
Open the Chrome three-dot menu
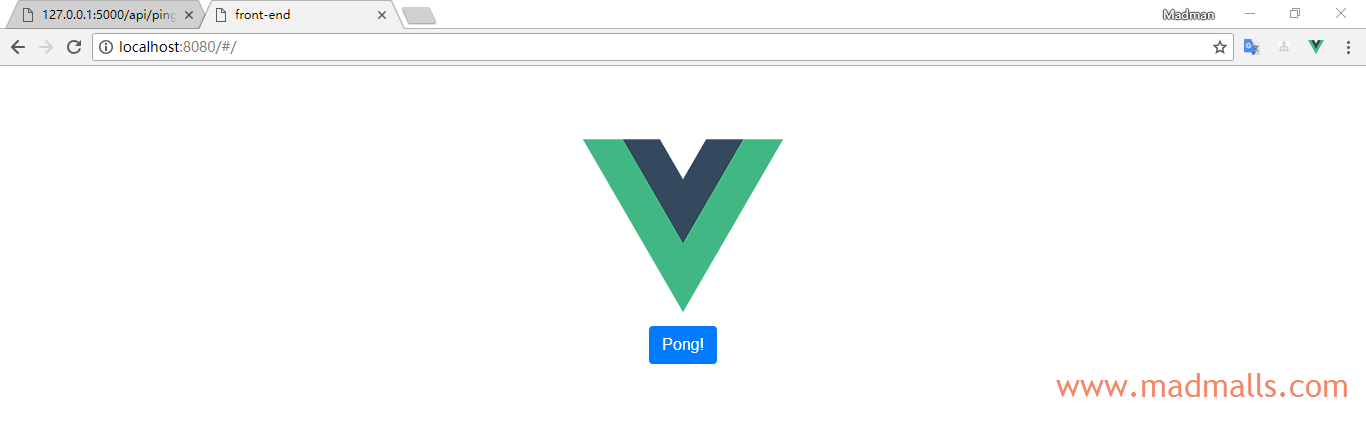1348,47
